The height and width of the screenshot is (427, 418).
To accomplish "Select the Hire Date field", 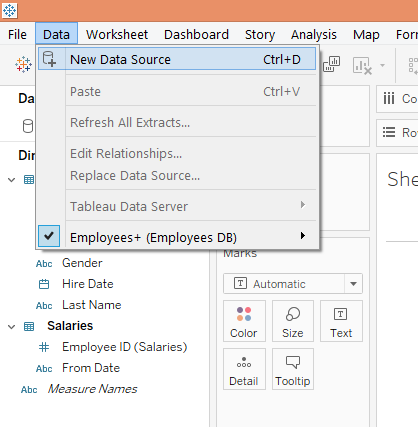I will 88,284.
